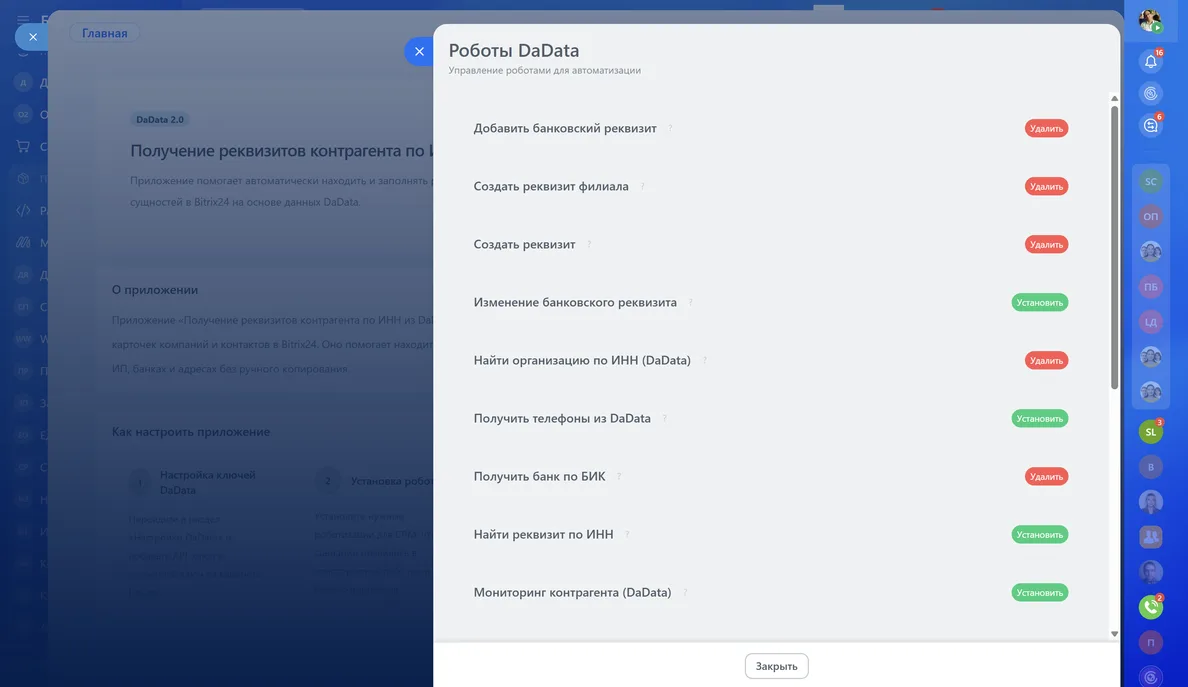Delete the Добавить банковский реквизит robot
The image size is (1188, 687).
1046,128
